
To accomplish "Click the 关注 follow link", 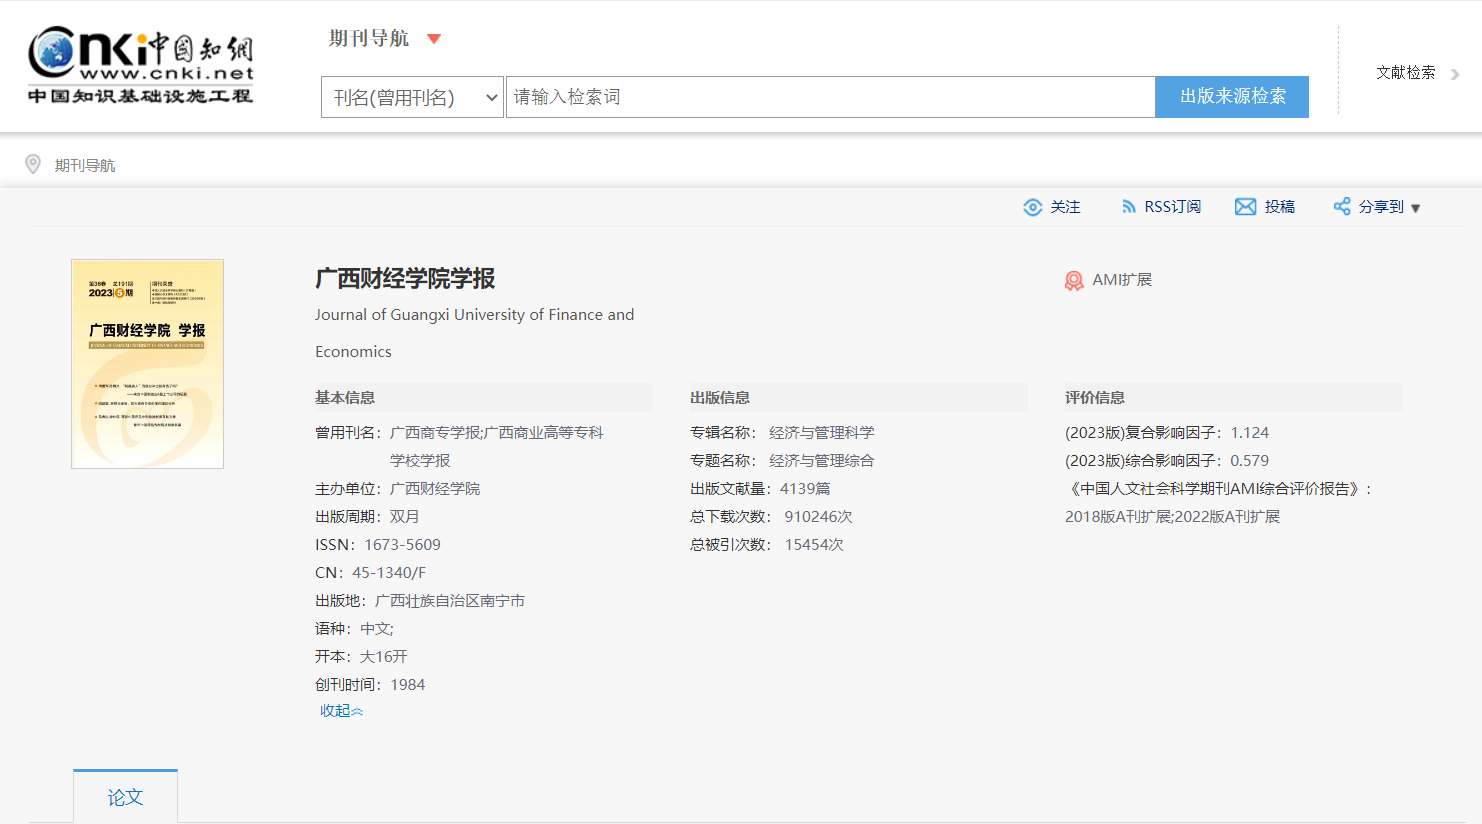I will (x=1065, y=207).
